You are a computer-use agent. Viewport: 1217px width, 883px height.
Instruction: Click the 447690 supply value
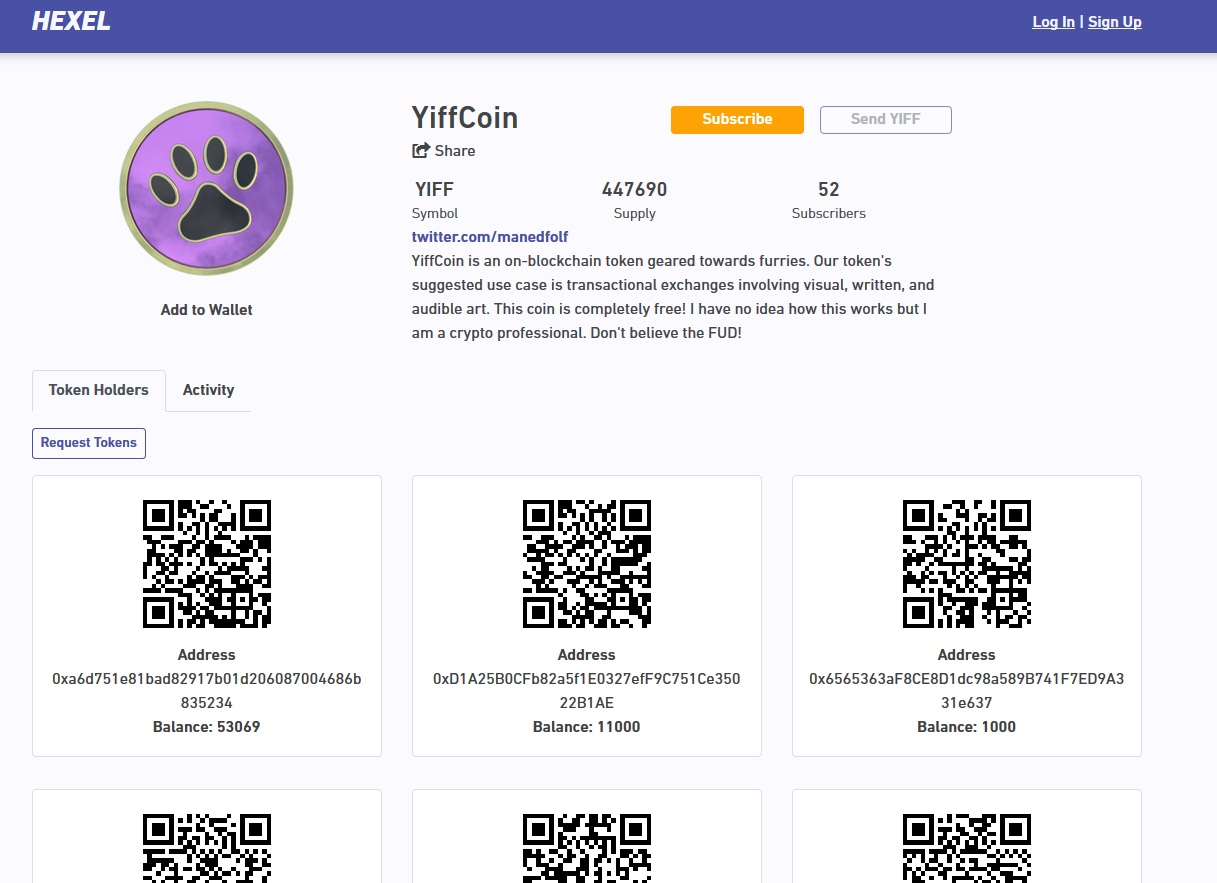point(634,189)
